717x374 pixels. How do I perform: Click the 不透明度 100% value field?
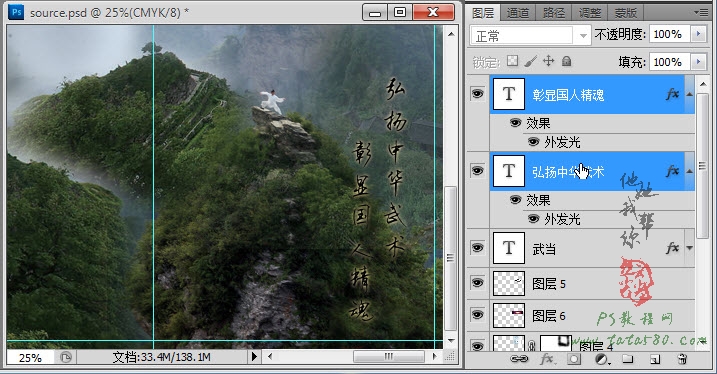669,34
